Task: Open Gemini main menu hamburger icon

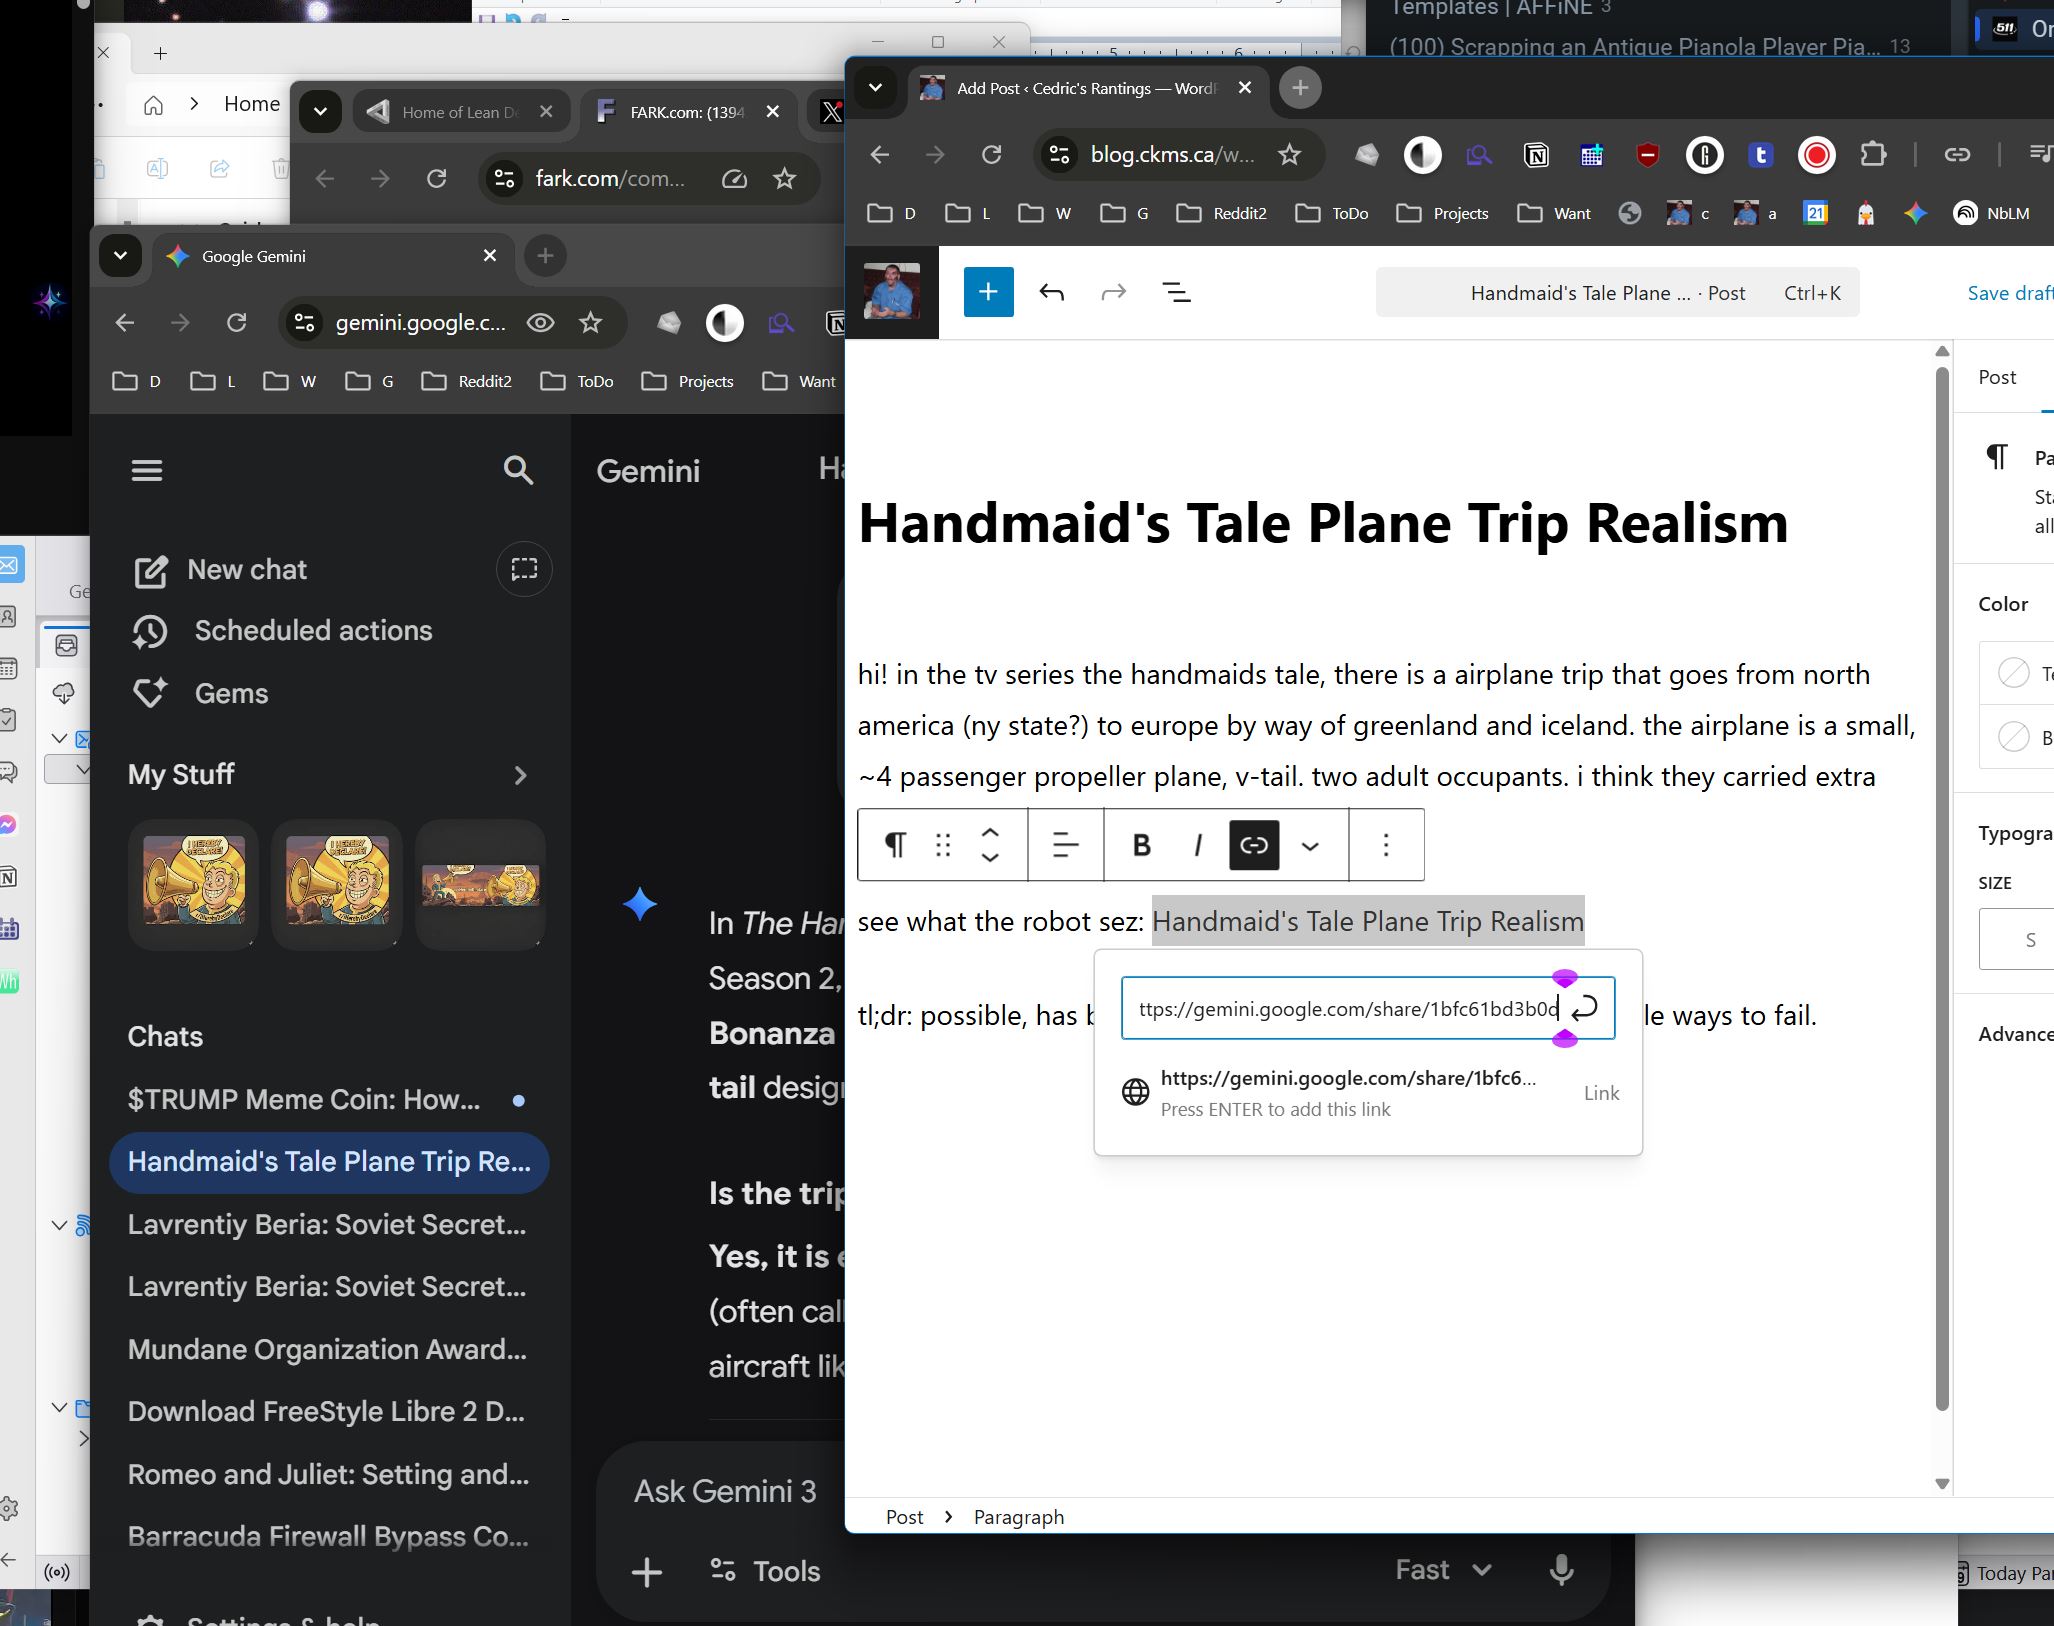Action: 147,470
